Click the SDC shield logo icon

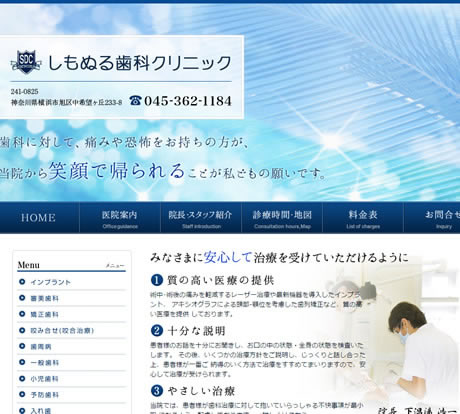point(26,62)
